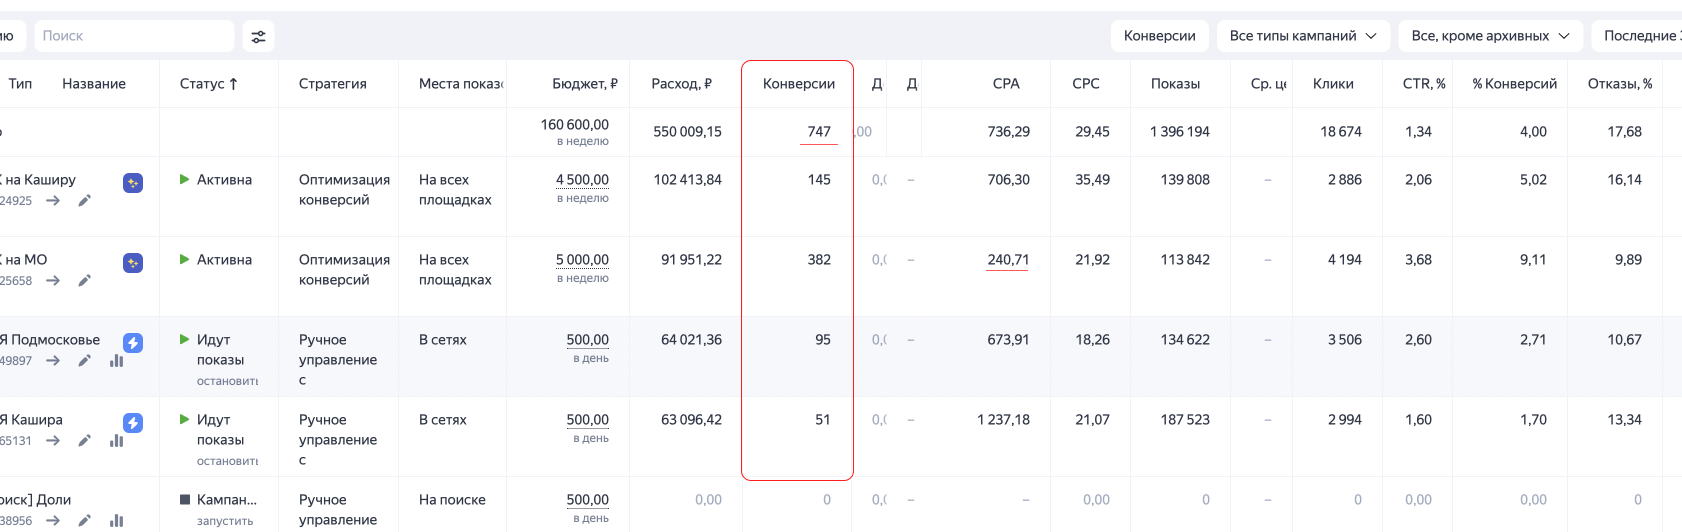Stop impressions via остановить under Подмосковье status
The image size is (1682, 532).
click(x=227, y=381)
